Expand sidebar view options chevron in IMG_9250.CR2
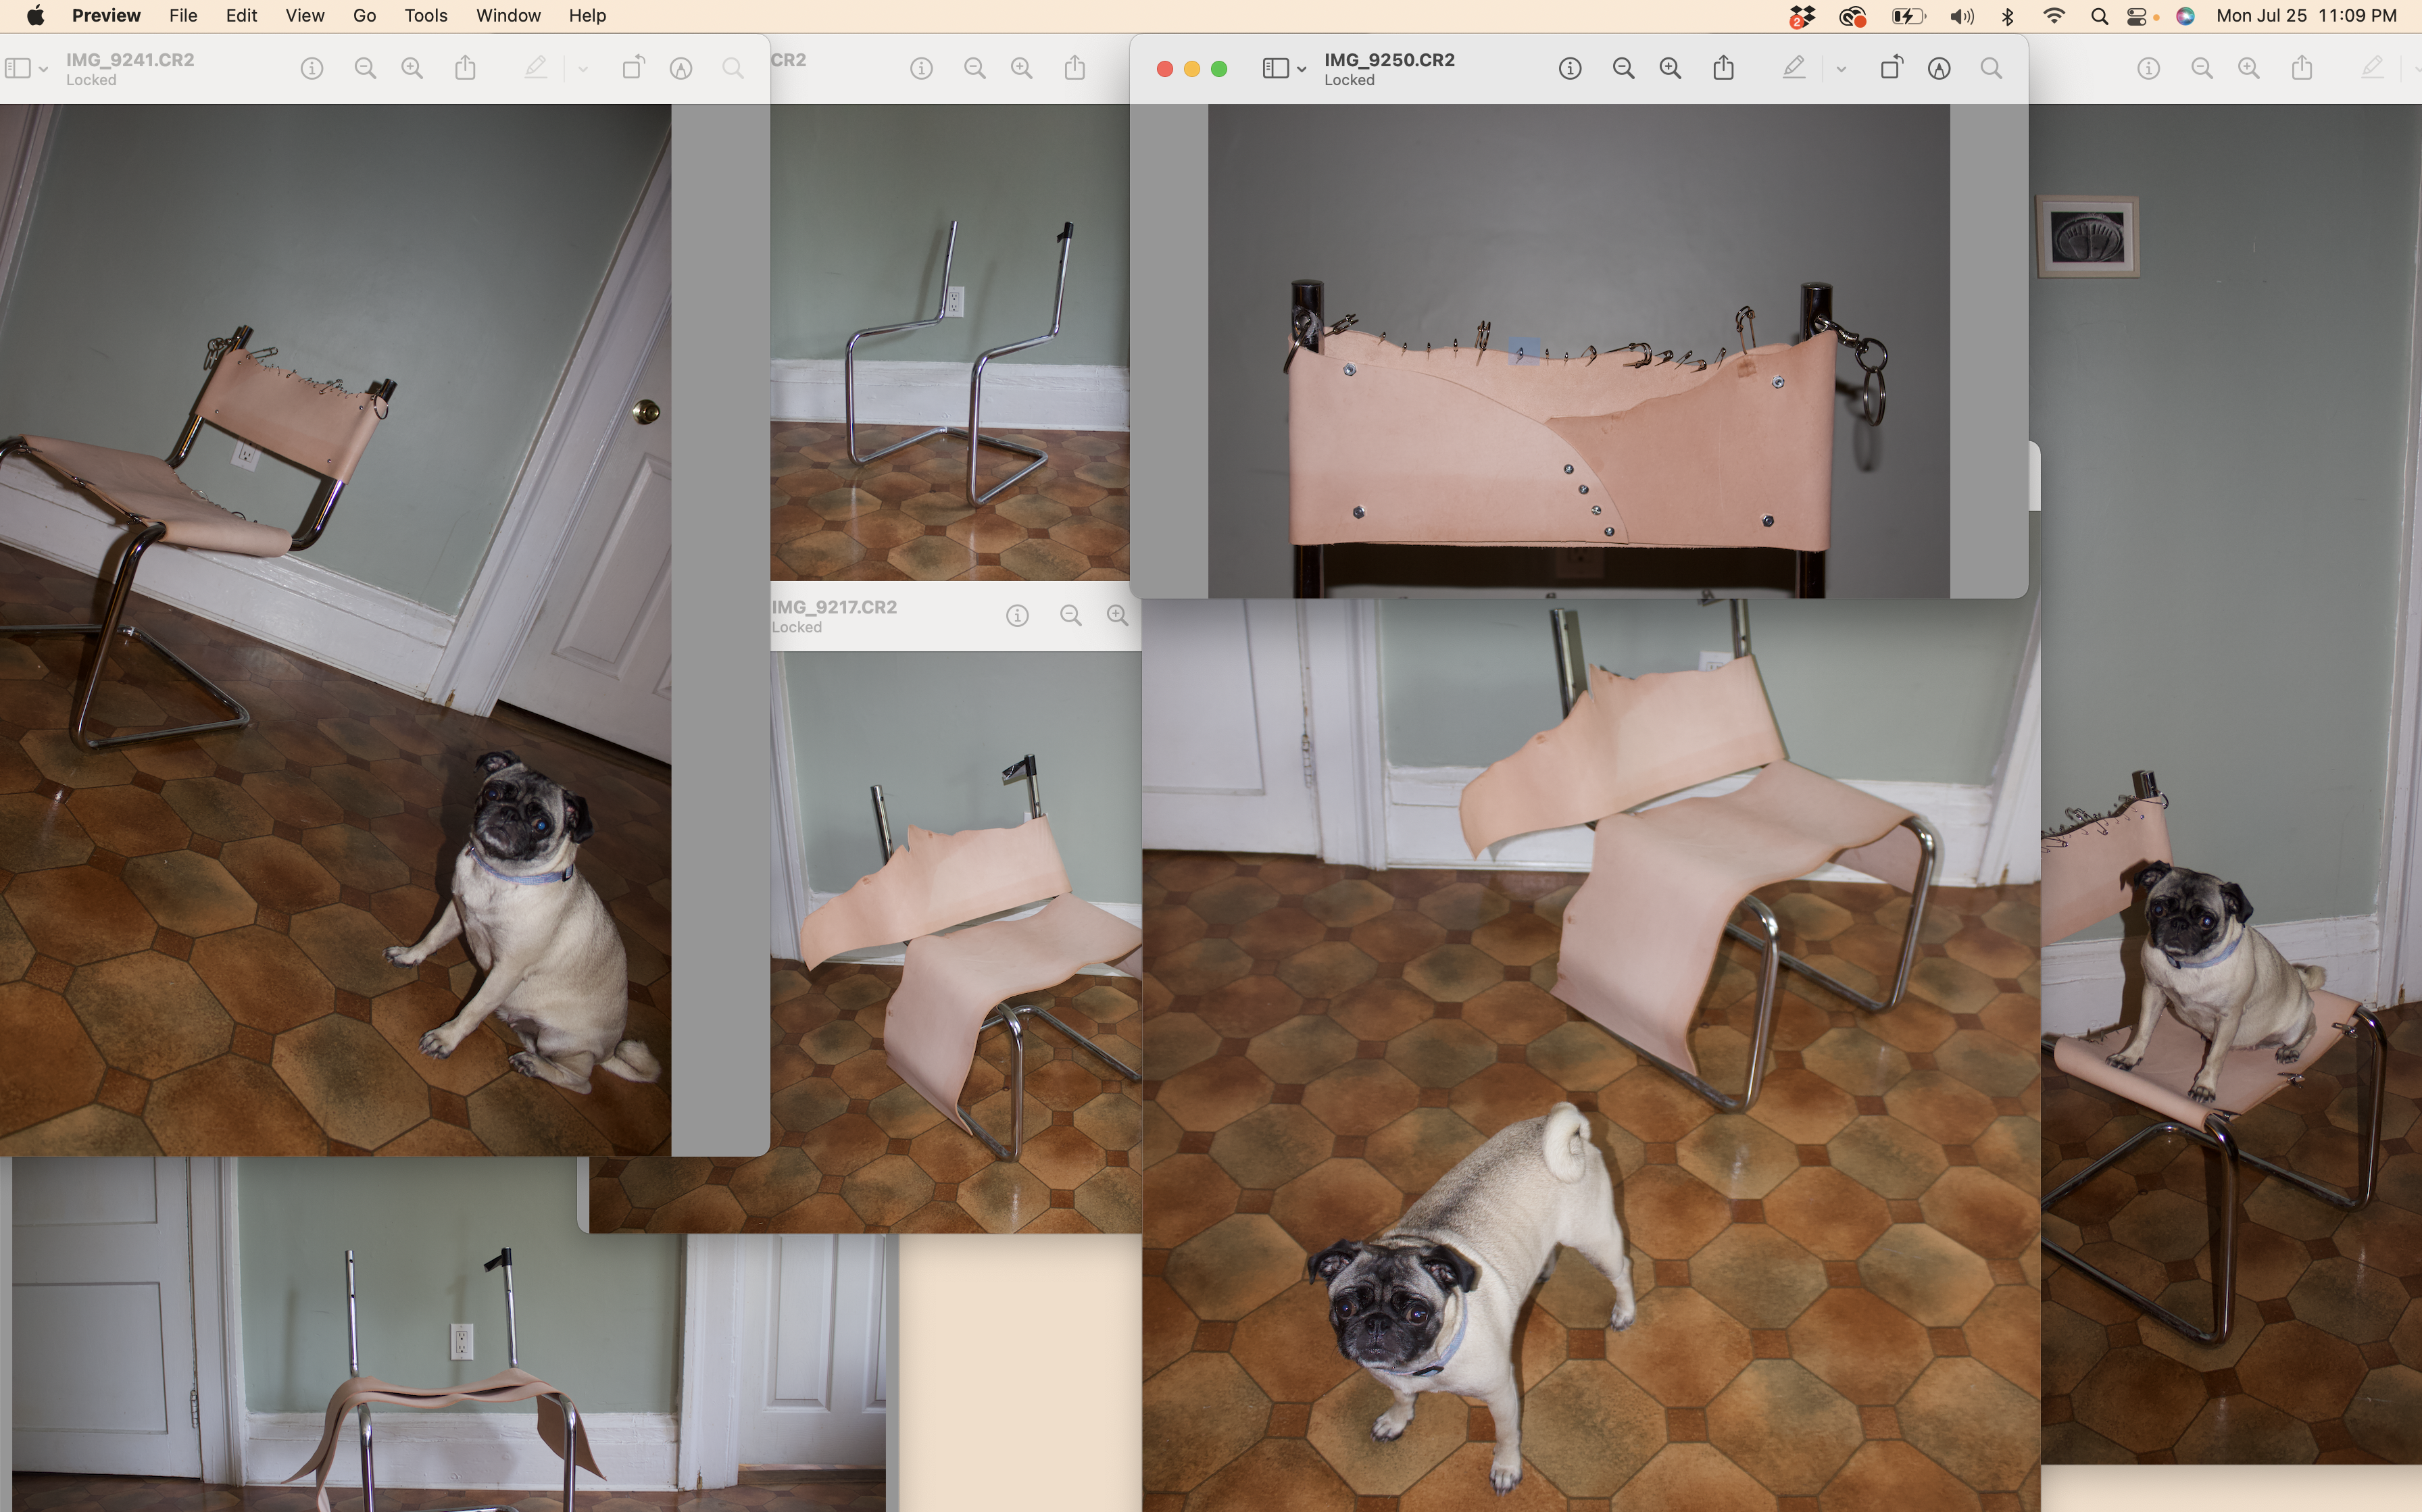The height and width of the screenshot is (1512, 2422). [1301, 68]
